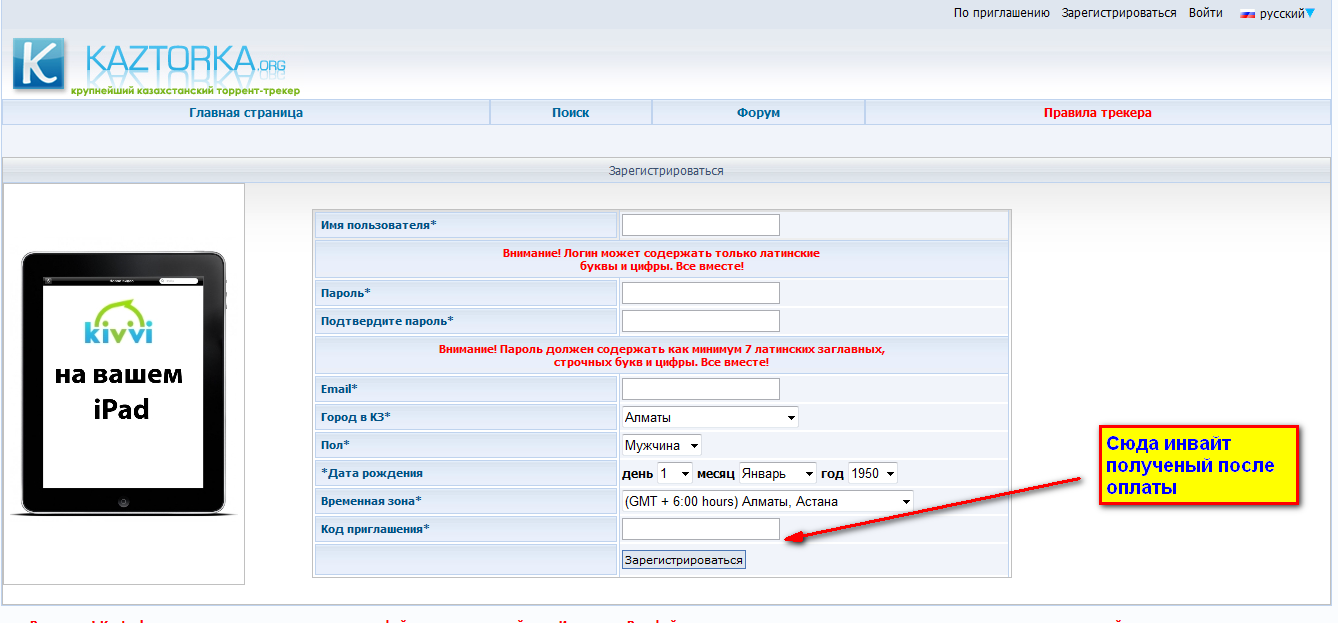Click the Зарегистрироваться section header text
This screenshot has width=1338, height=623.
pos(666,171)
